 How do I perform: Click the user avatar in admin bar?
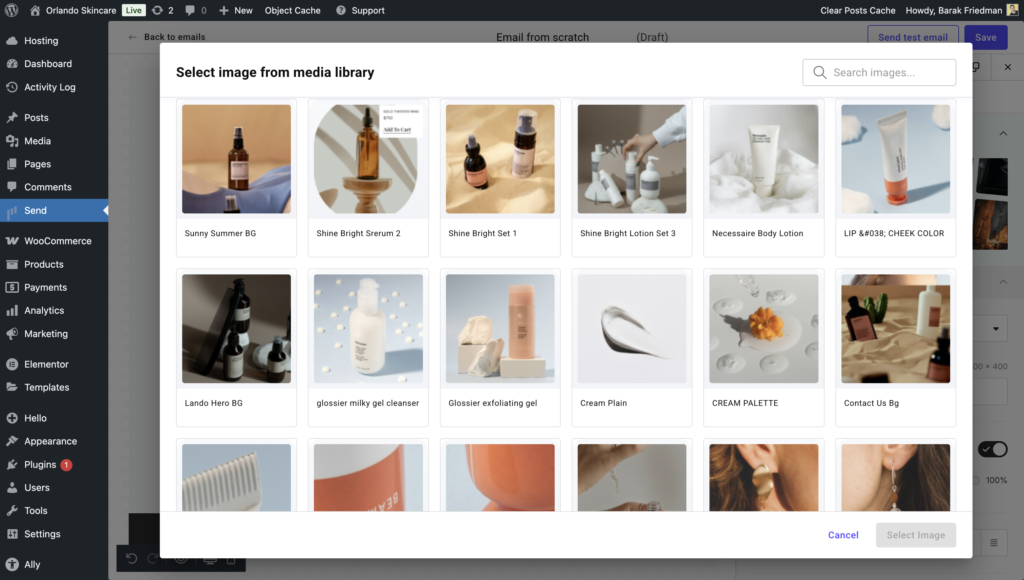point(1012,10)
